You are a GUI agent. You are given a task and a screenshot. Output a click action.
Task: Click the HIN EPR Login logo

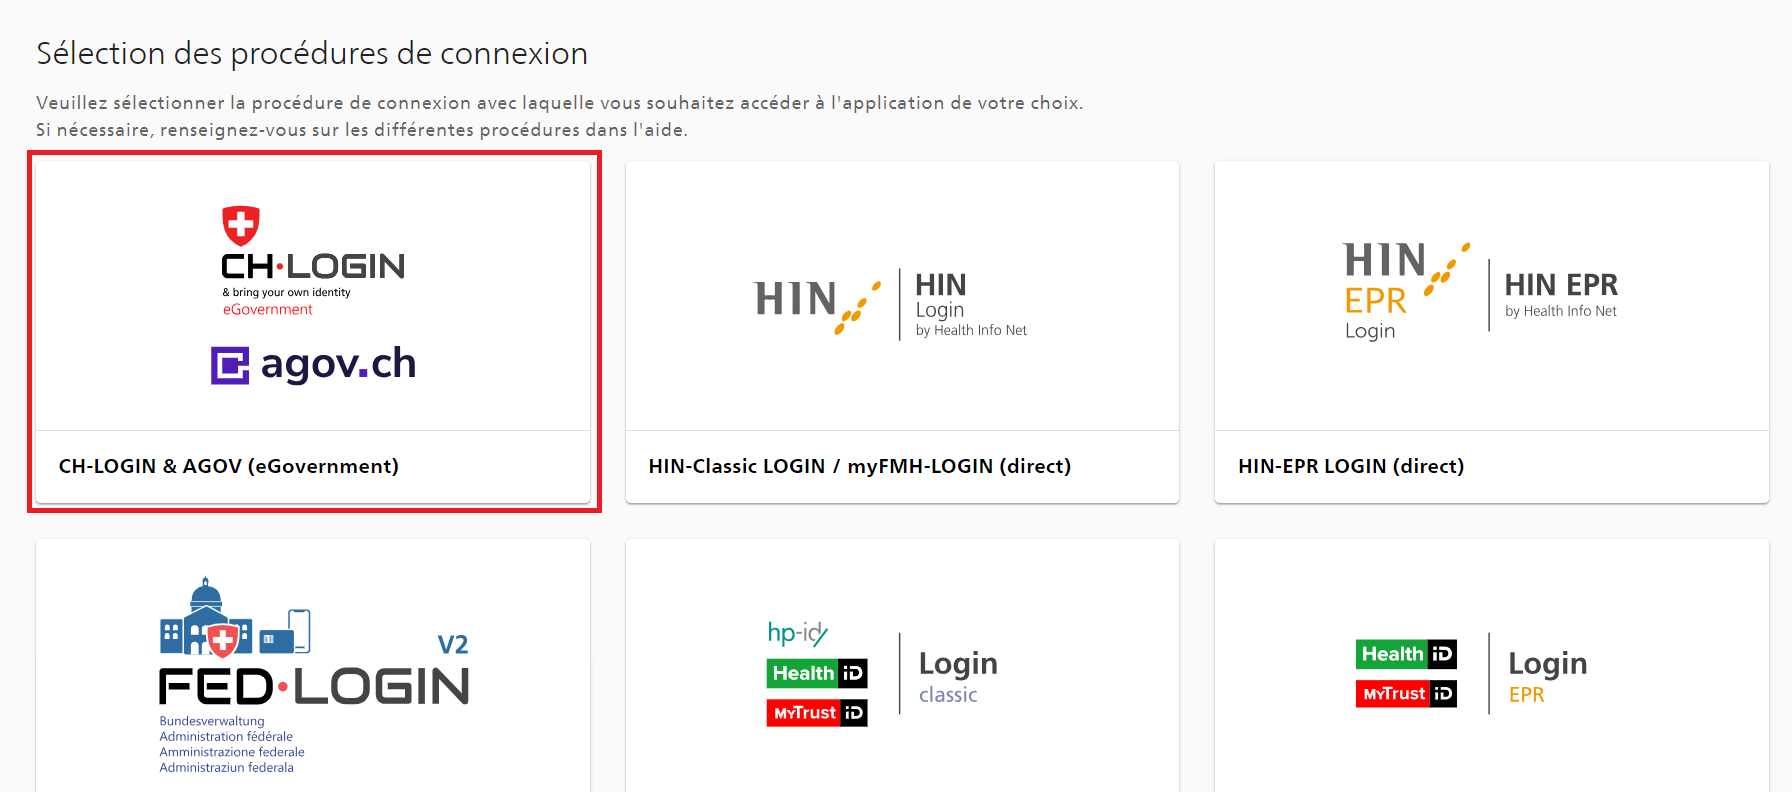[1480, 291]
